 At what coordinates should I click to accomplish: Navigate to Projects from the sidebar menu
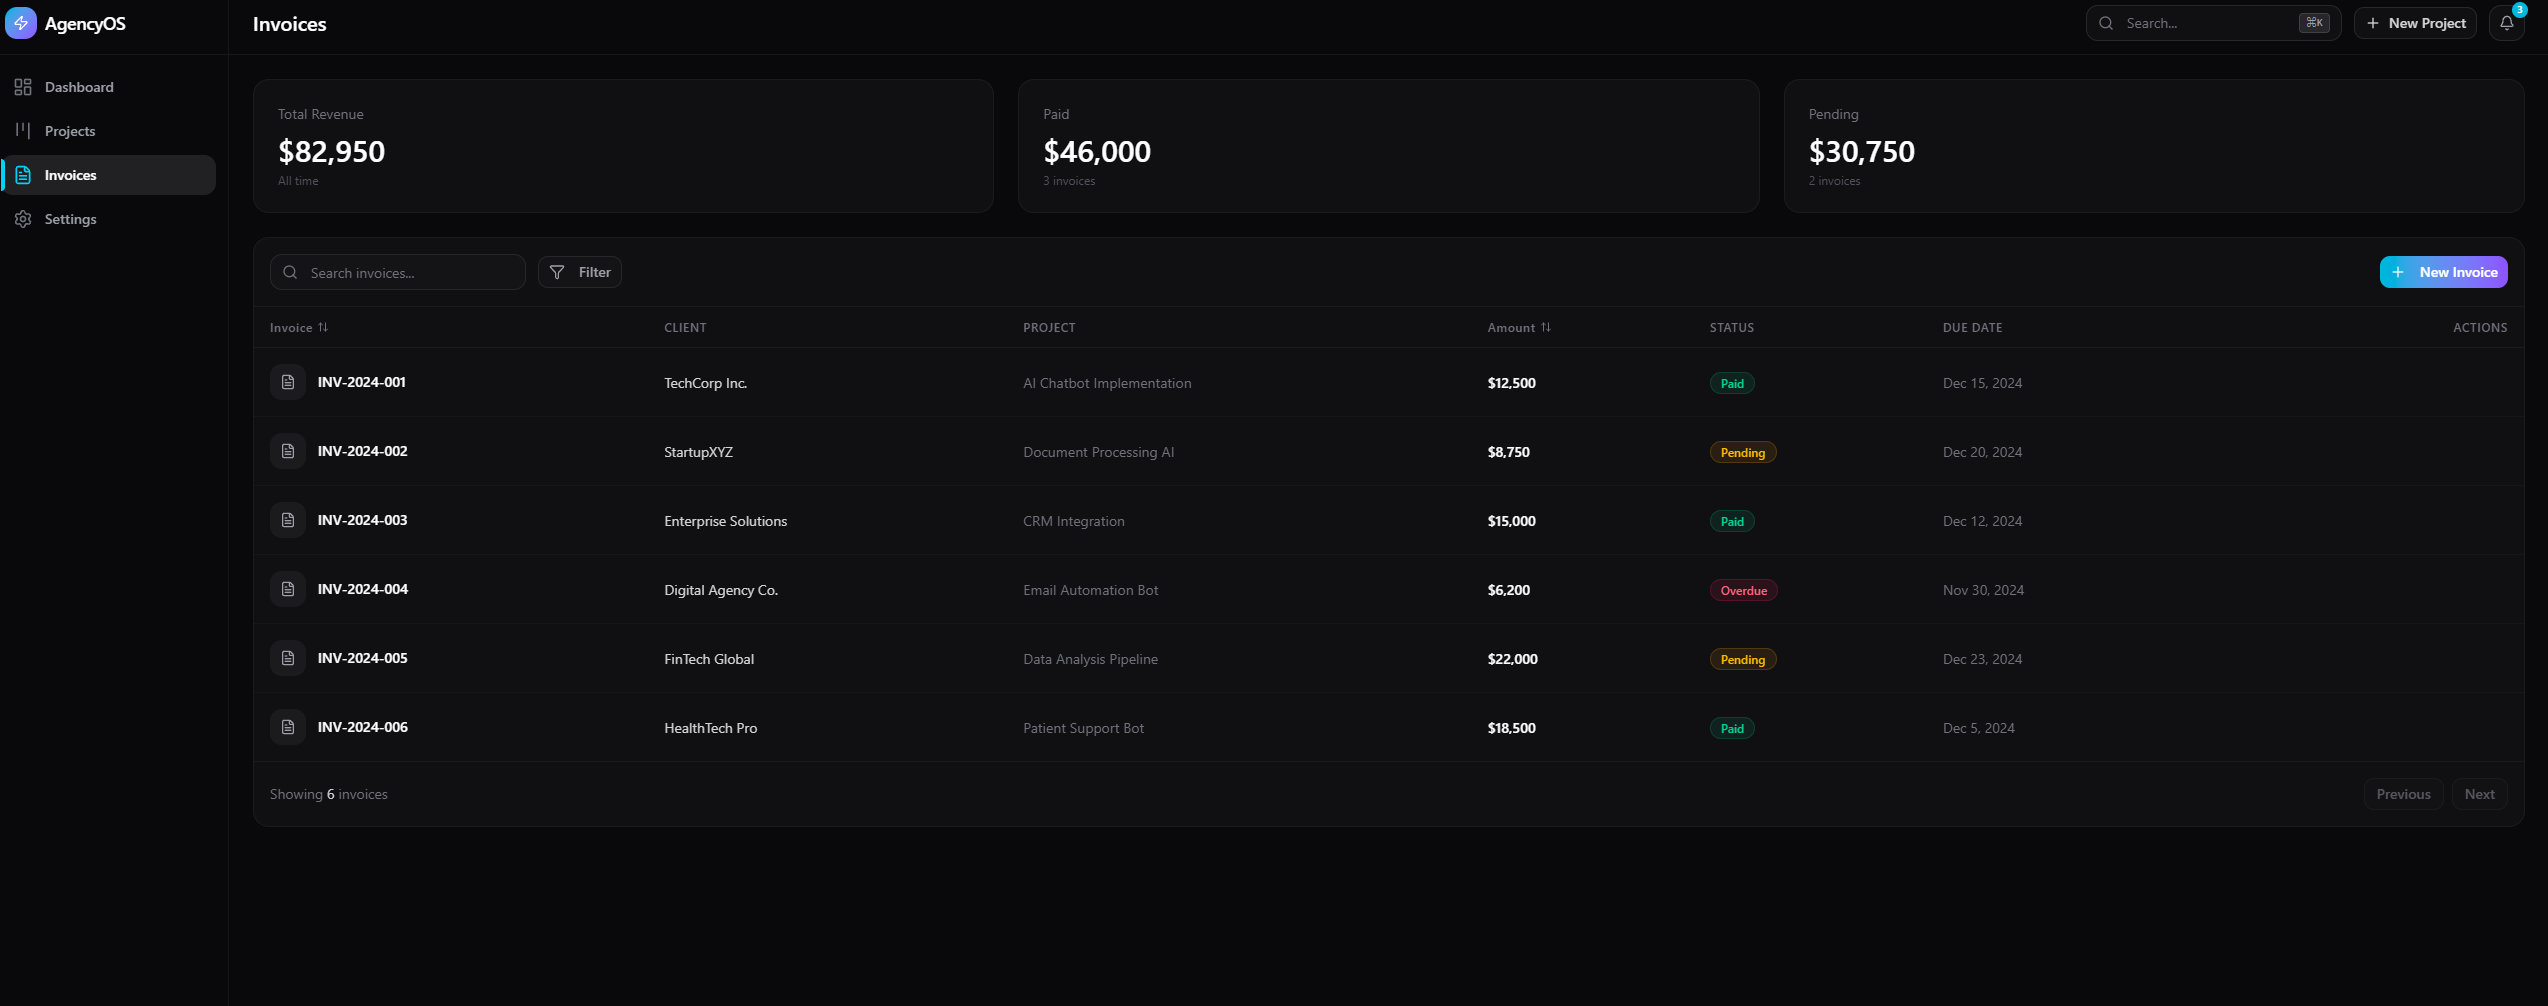coord(70,131)
